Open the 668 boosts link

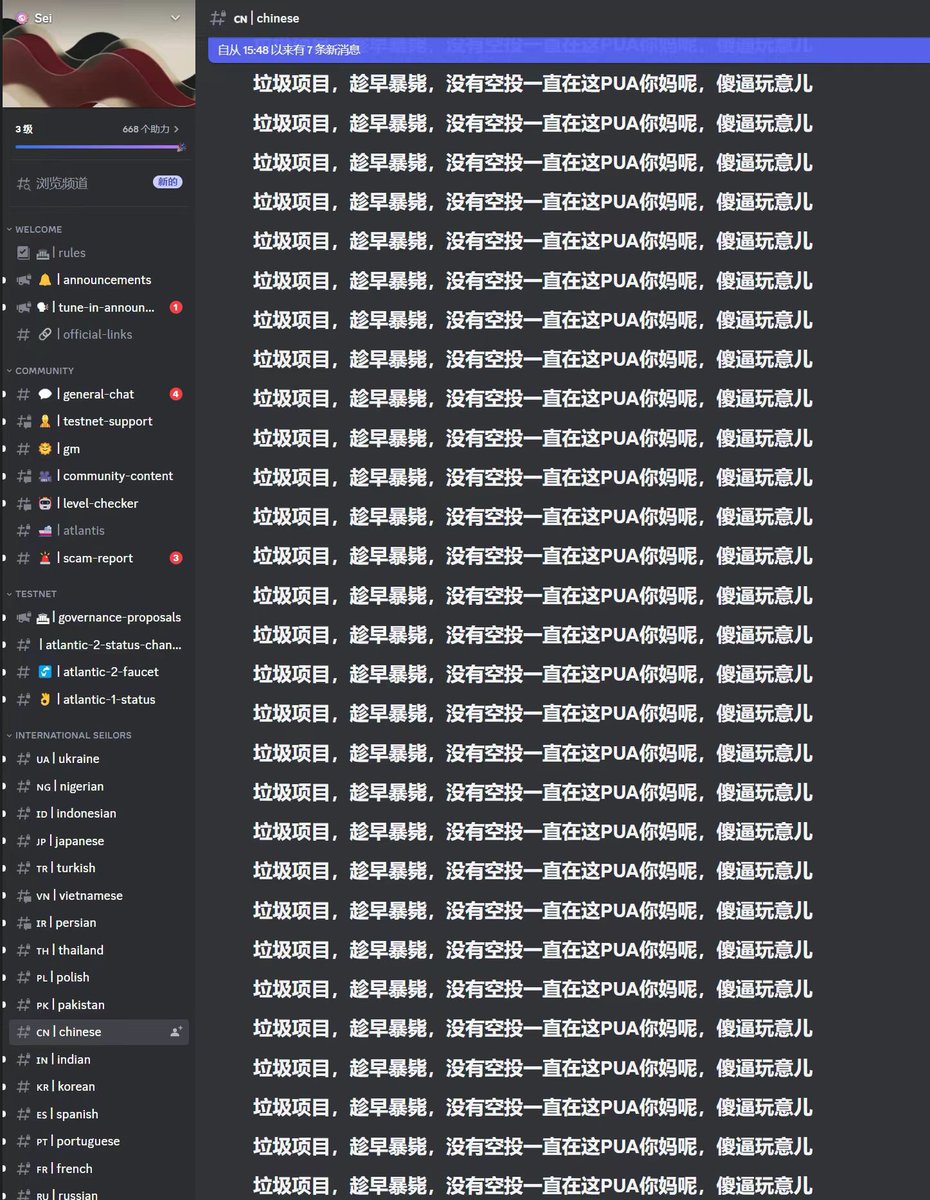tap(151, 129)
